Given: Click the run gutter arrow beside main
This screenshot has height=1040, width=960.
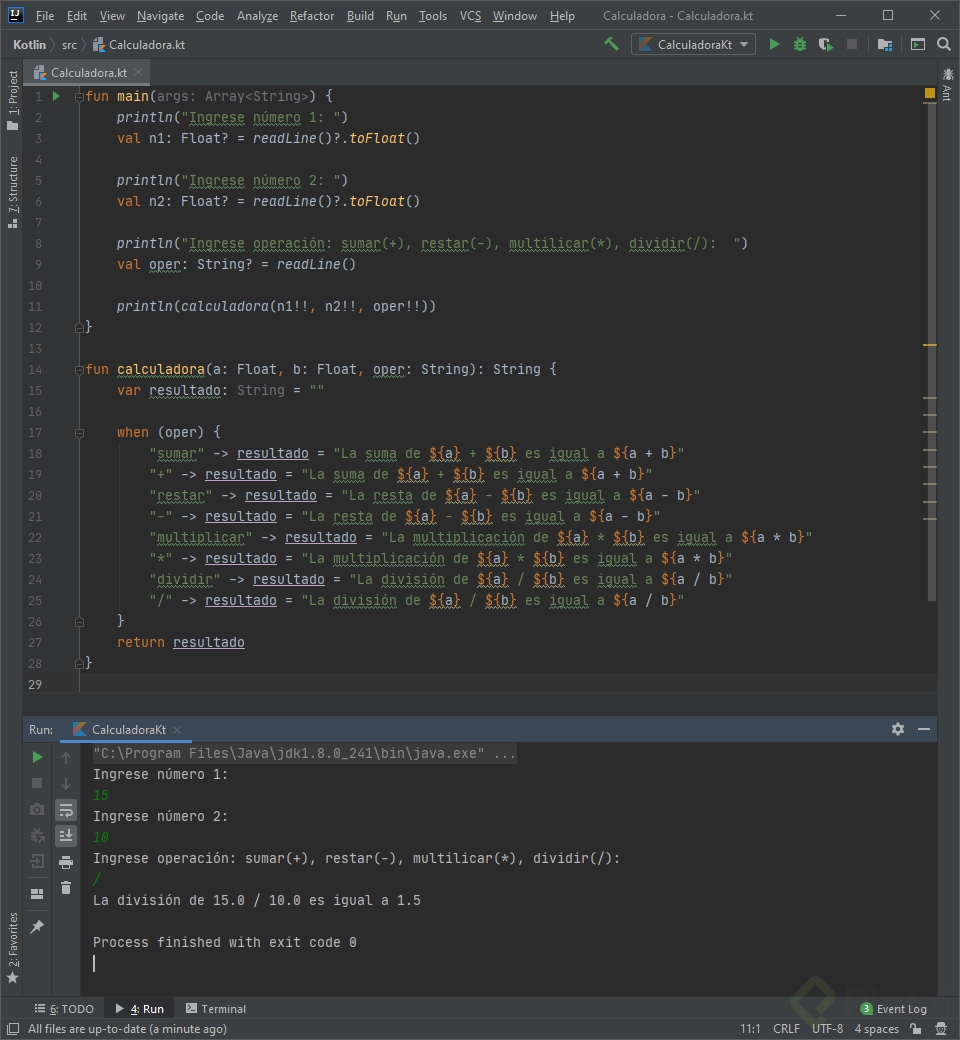Looking at the screenshot, I should pos(56,96).
